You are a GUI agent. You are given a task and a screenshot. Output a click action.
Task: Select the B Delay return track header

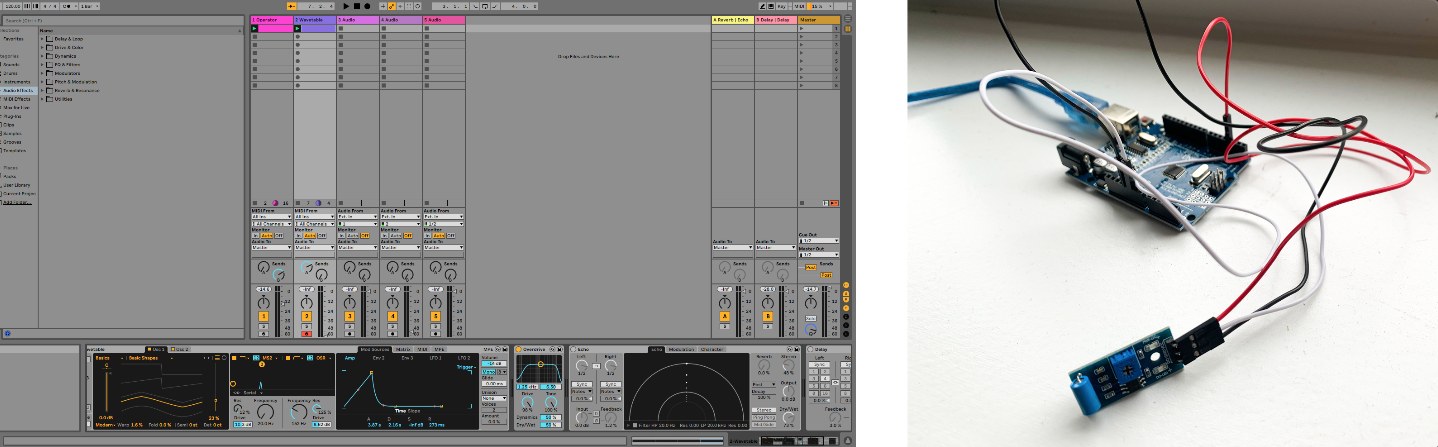(774, 19)
